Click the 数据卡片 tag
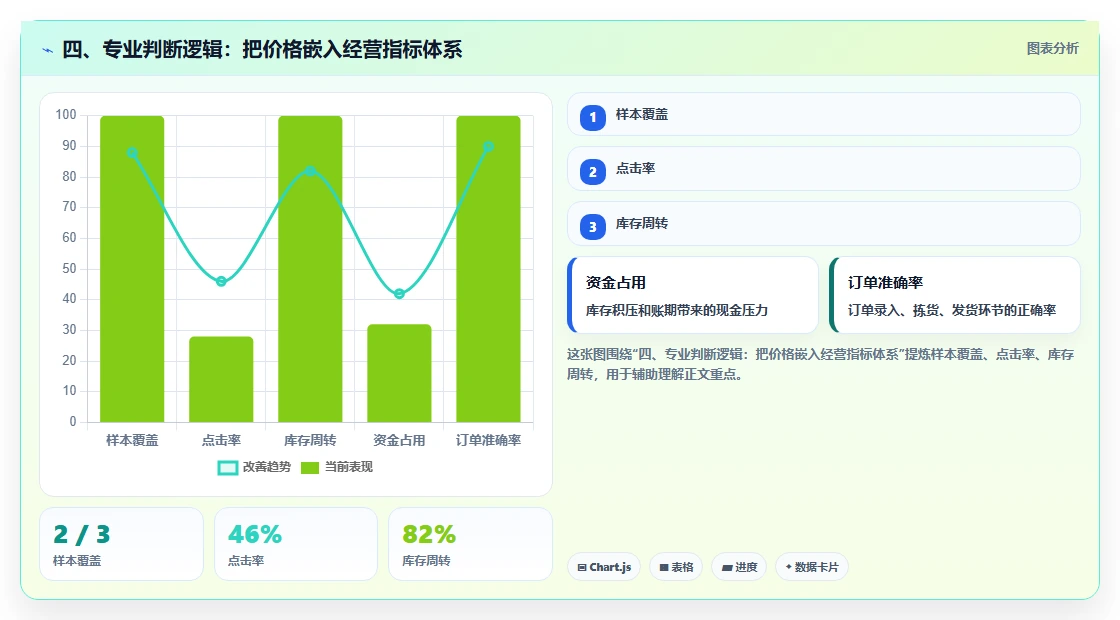 [811, 567]
